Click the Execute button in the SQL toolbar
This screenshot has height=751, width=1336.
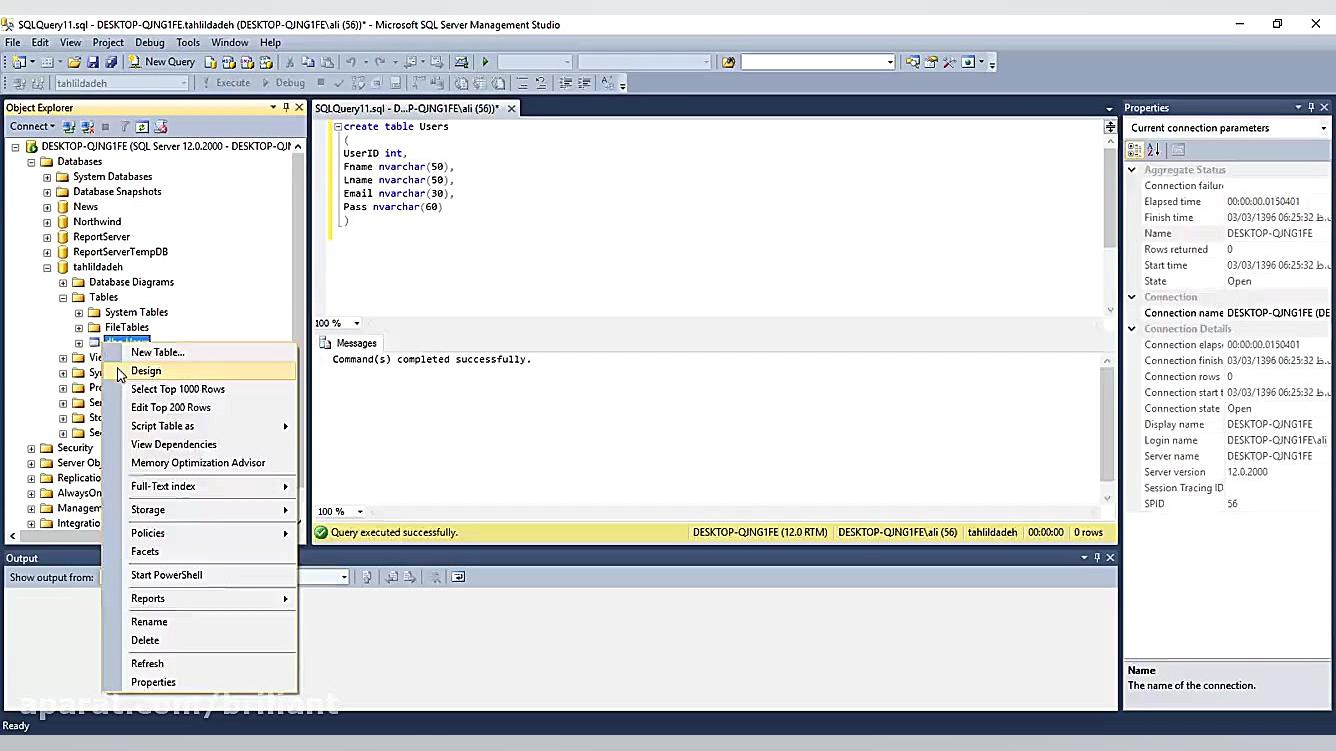click(226, 83)
